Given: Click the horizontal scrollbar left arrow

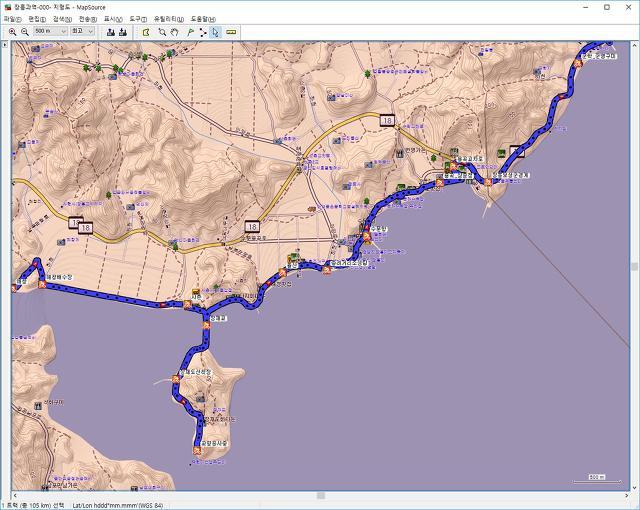Looking at the screenshot, I should click(16, 495).
